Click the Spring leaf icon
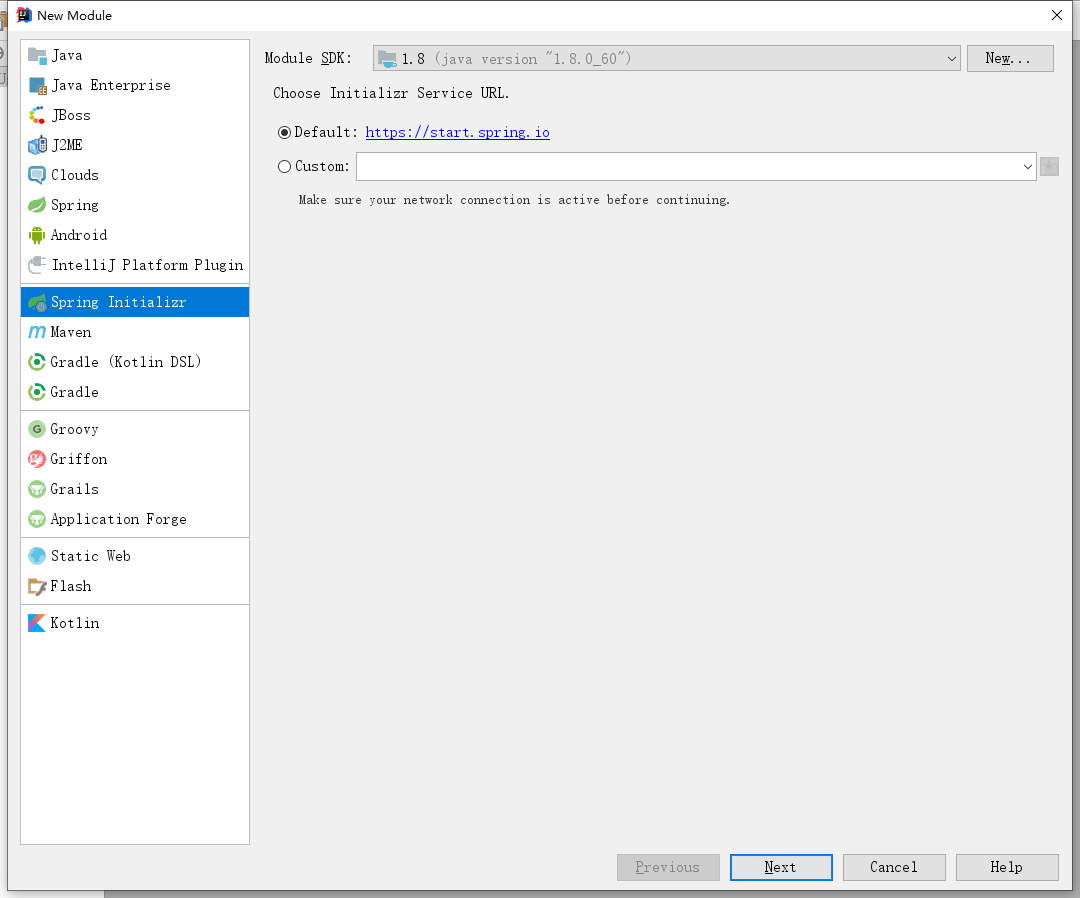This screenshot has width=1080, height=898. 37,205
